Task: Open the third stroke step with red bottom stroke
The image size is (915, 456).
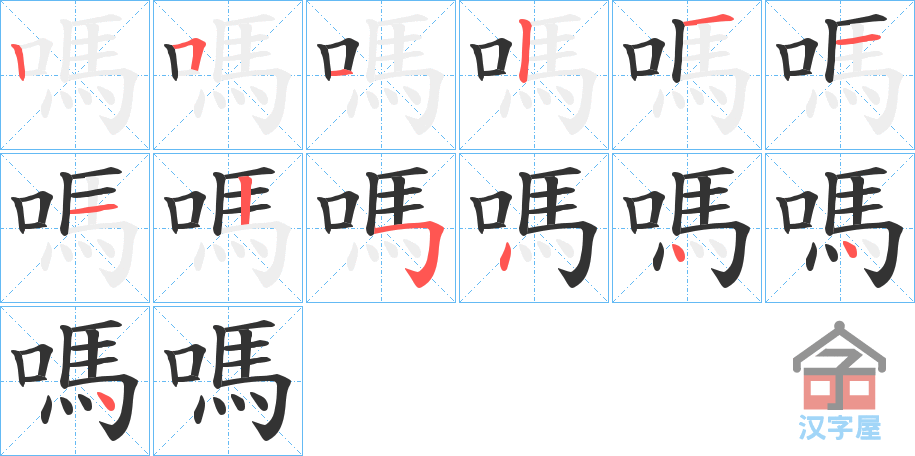Action: coord(381,75)
